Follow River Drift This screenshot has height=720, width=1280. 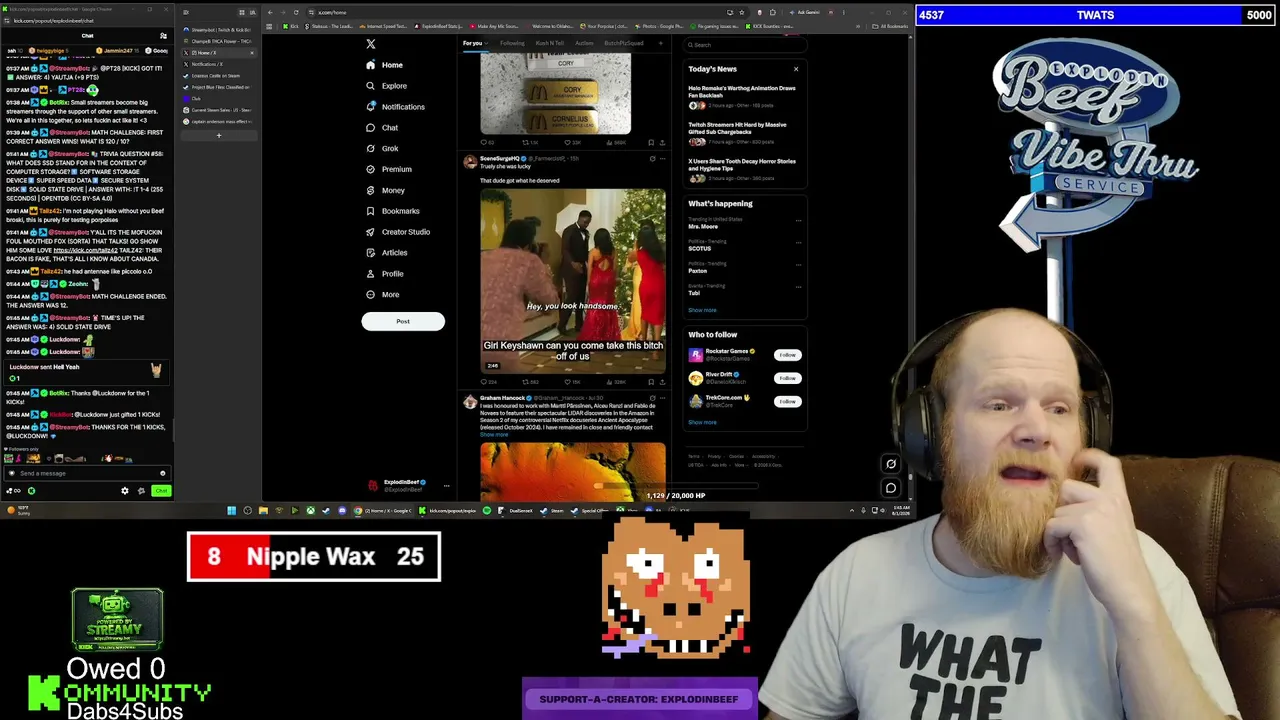tap(788, 378)
